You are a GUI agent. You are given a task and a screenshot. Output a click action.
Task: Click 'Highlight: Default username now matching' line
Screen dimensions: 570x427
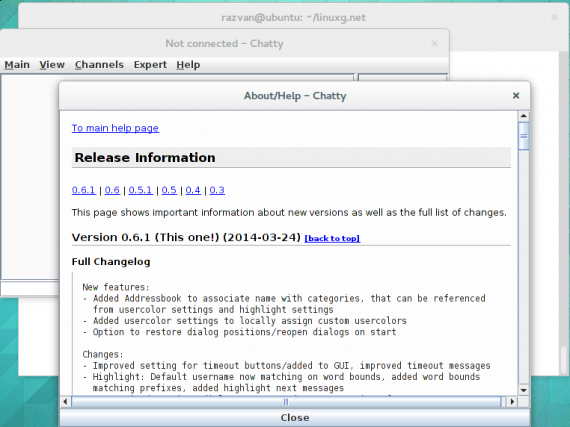click(x=281, y=377)
